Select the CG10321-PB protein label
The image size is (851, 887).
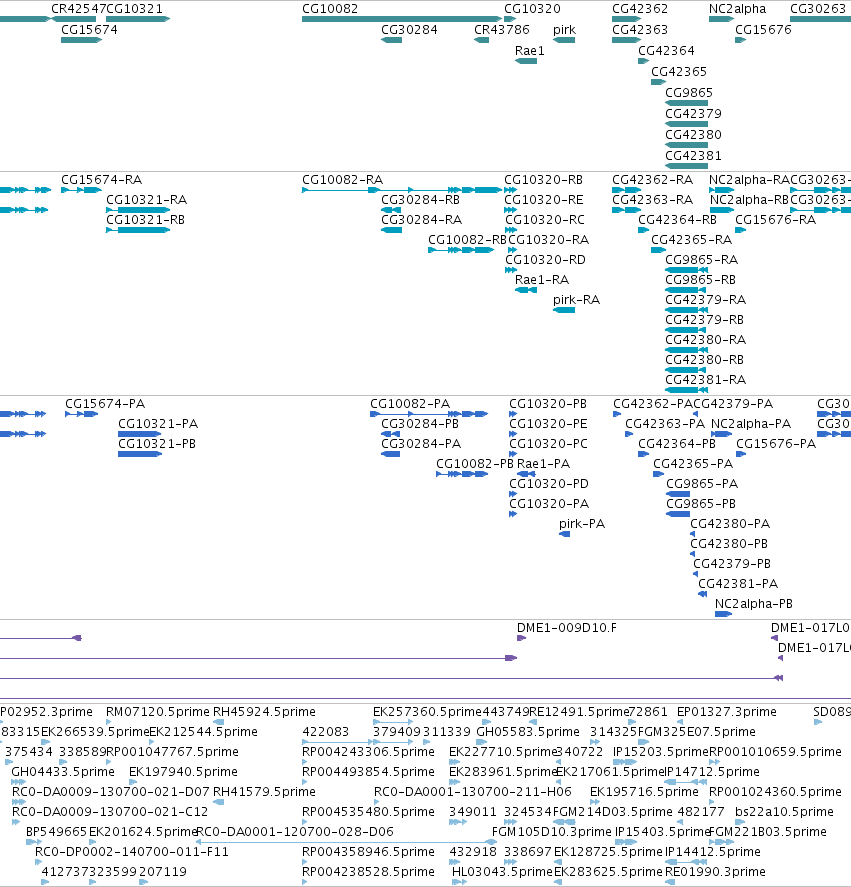[157, 444]
